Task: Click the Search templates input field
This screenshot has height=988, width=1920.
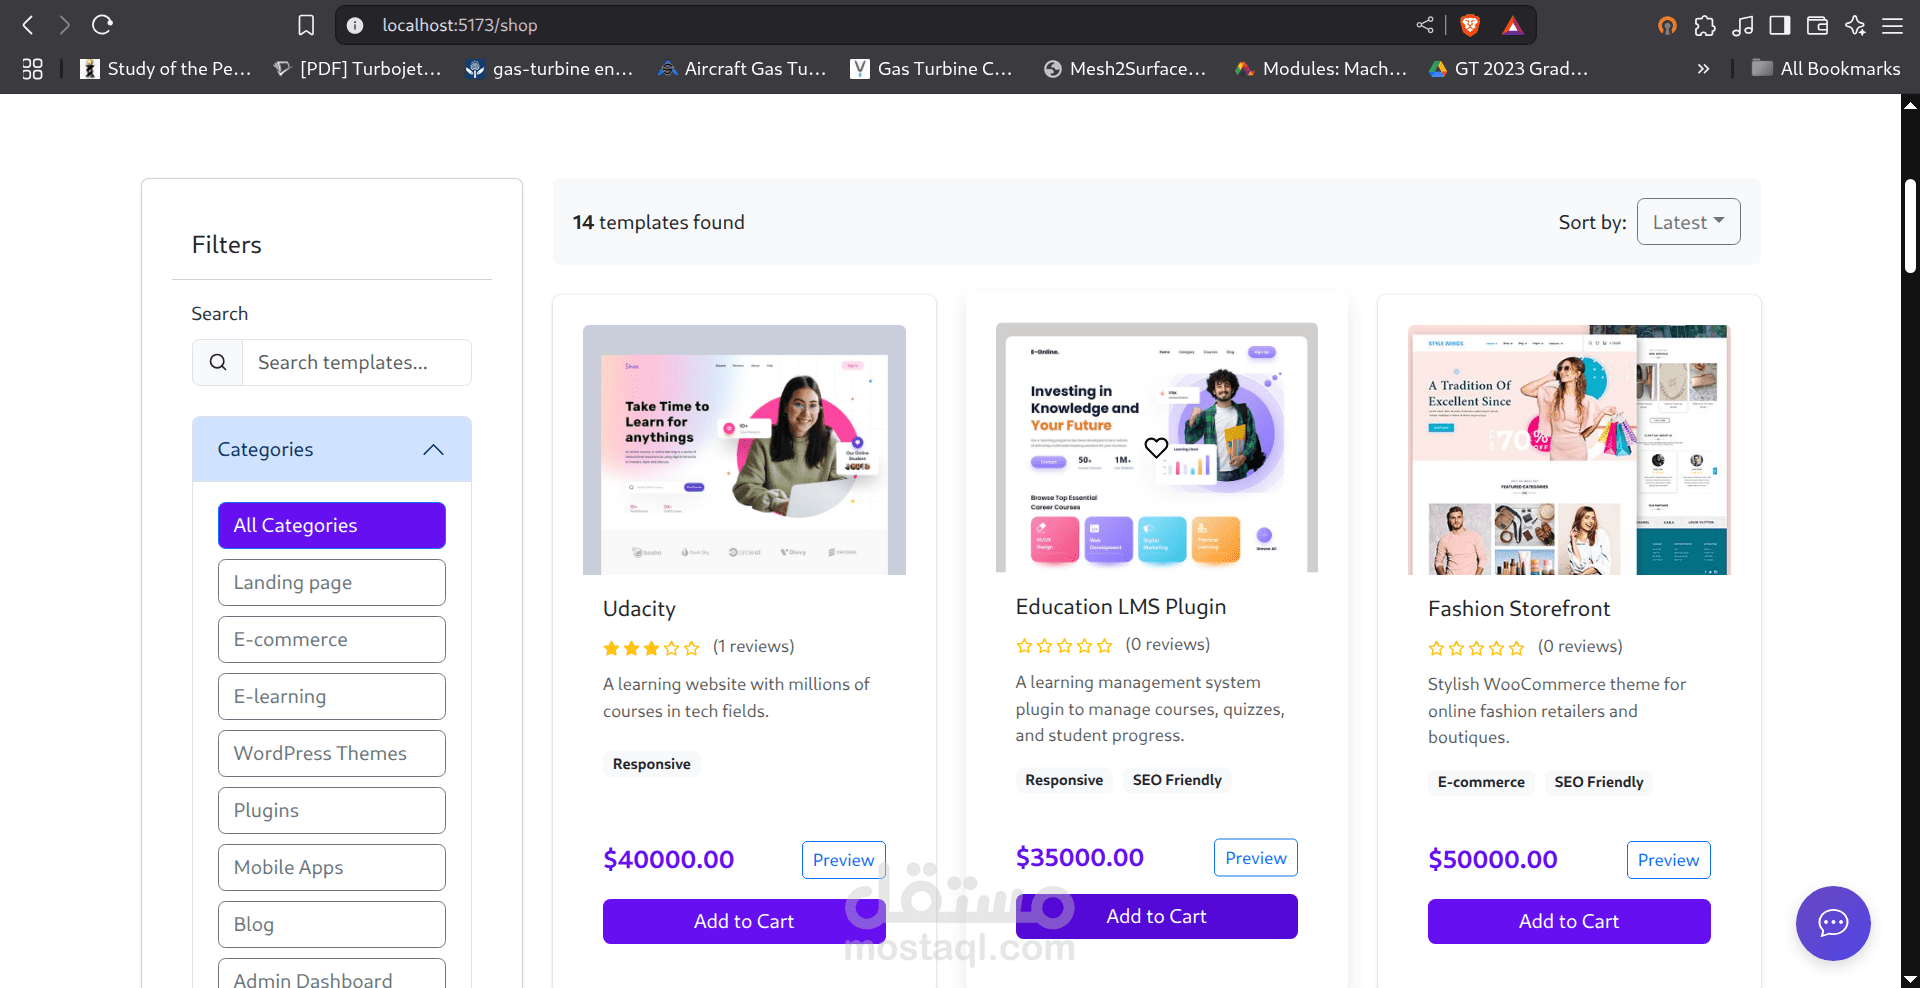Action: coord(357,362)
